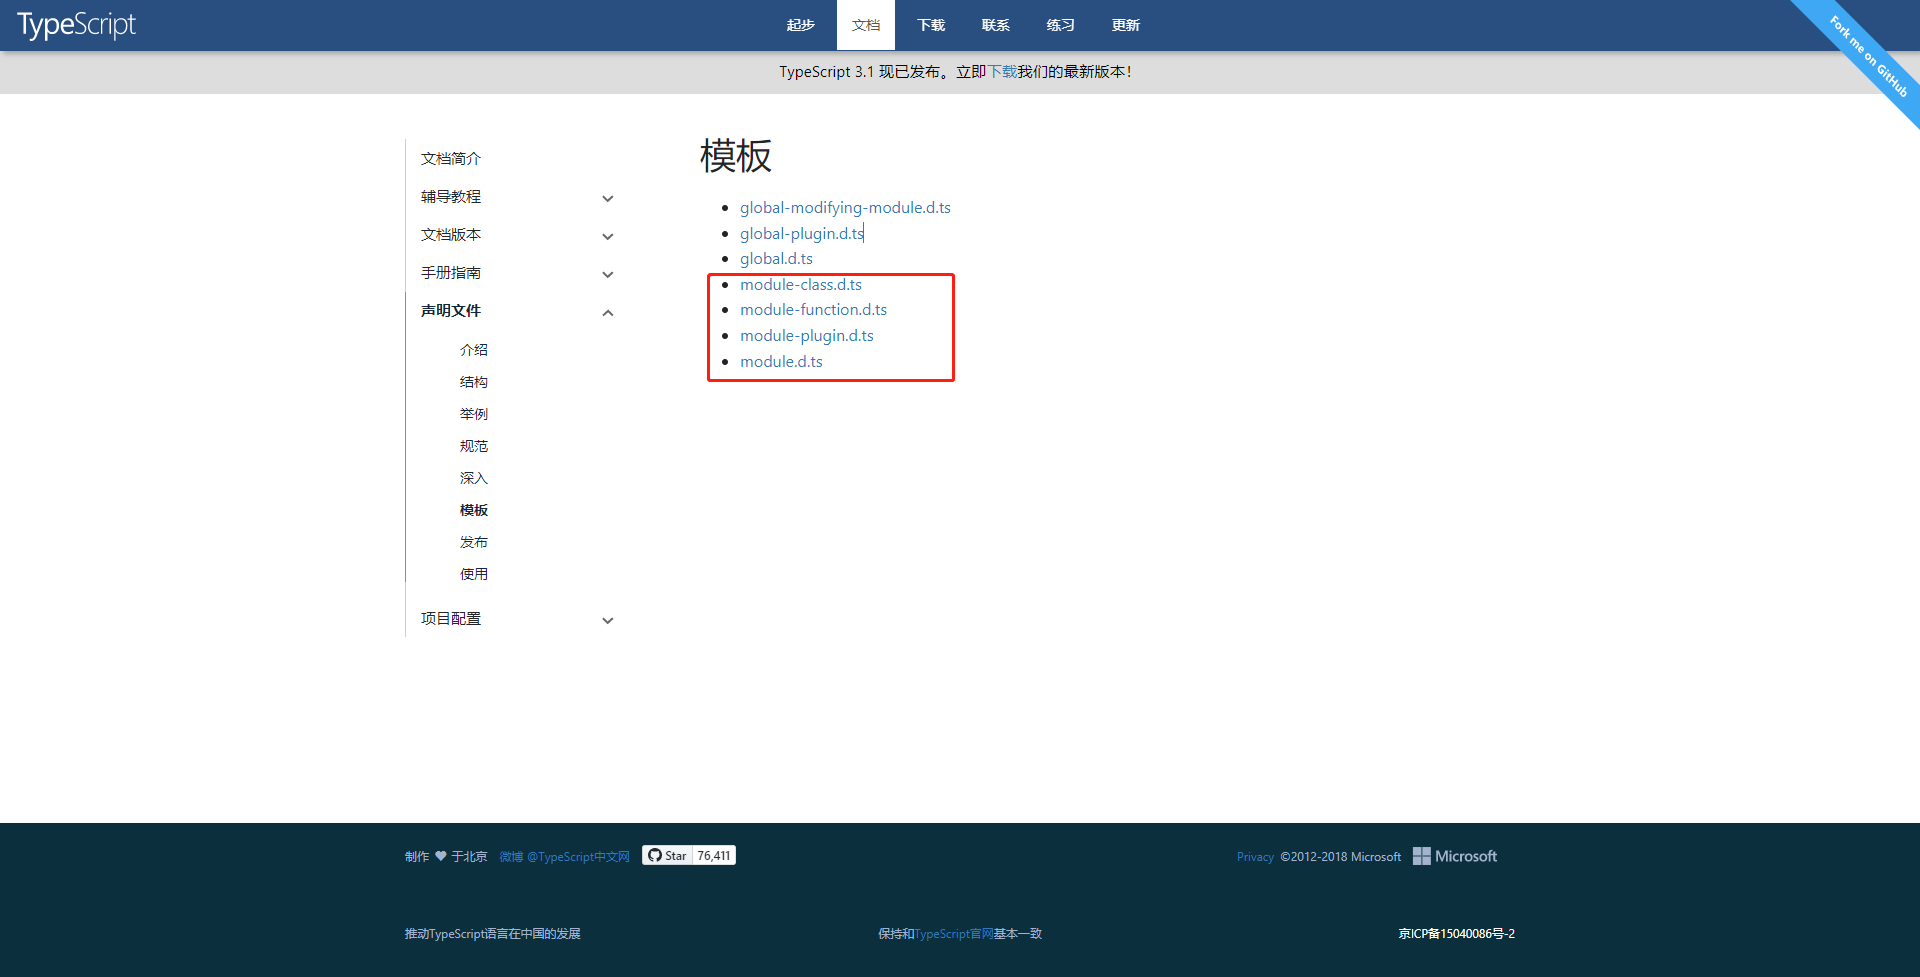1920x977 pixels.
Task: Open the 规范 sub-item
Action: click(x=474, y=446)
